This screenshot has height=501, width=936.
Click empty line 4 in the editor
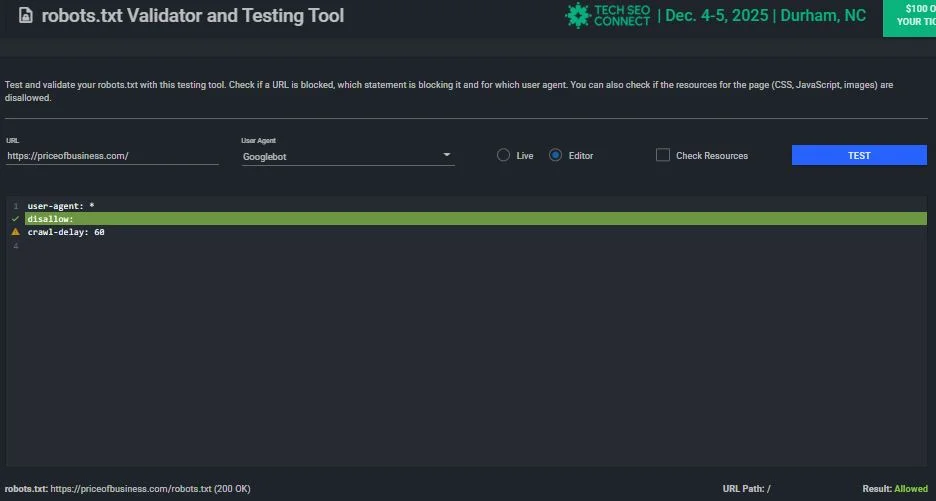coord(476,245)
